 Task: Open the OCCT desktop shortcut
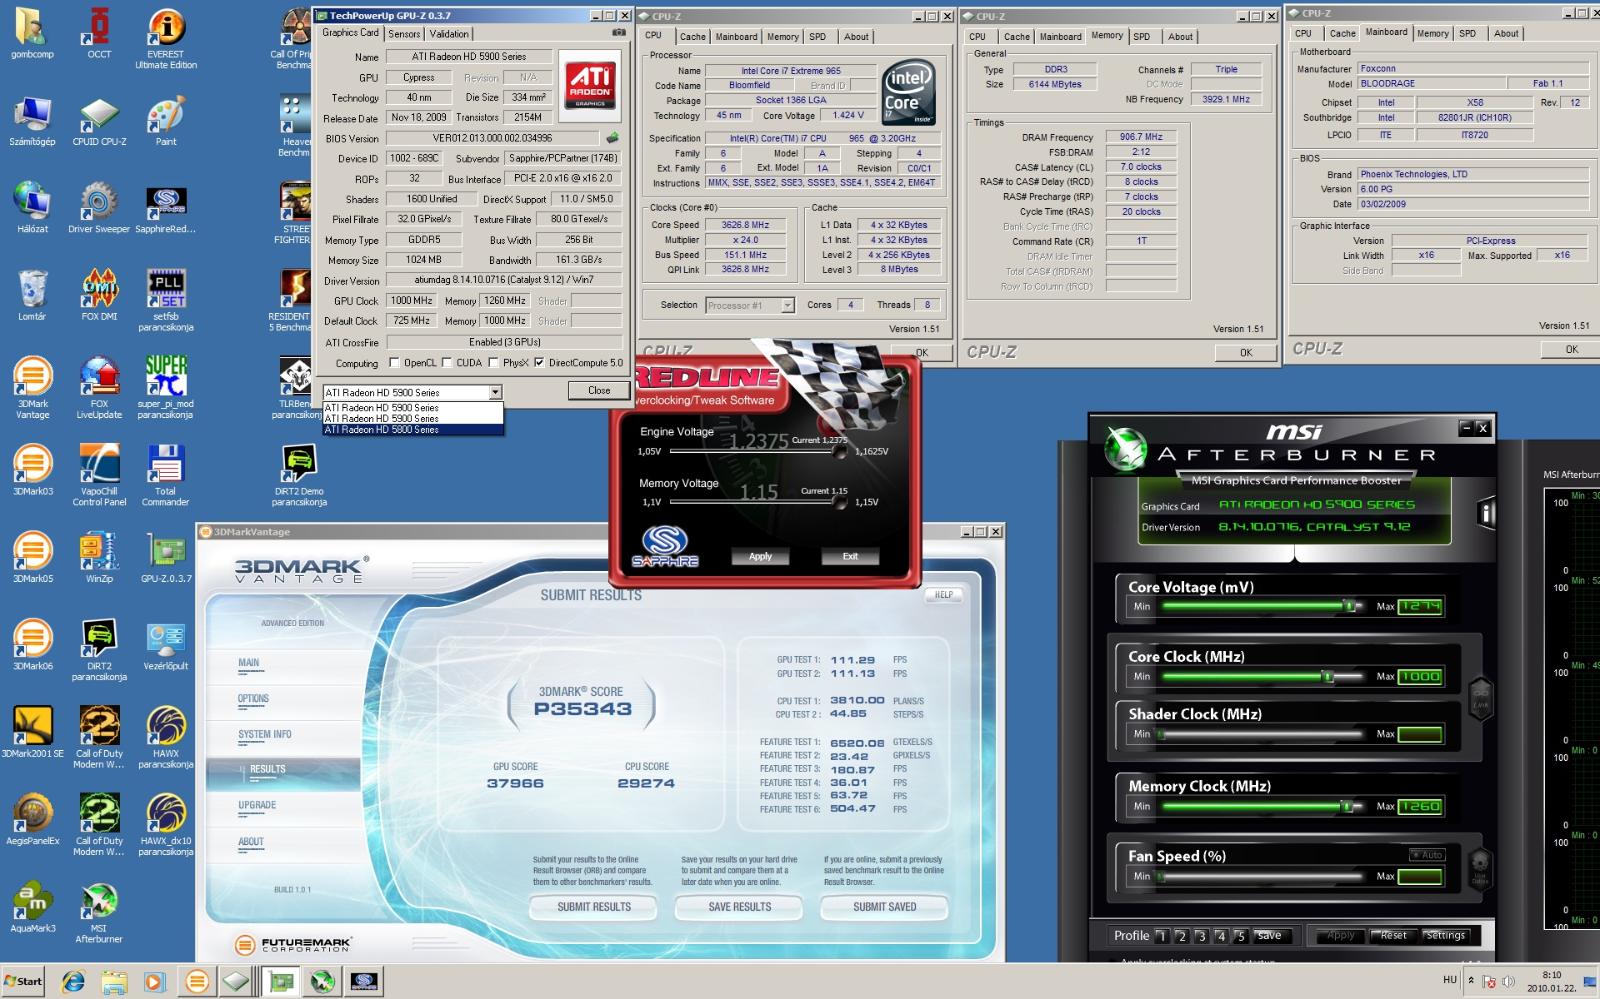(99, 34)
